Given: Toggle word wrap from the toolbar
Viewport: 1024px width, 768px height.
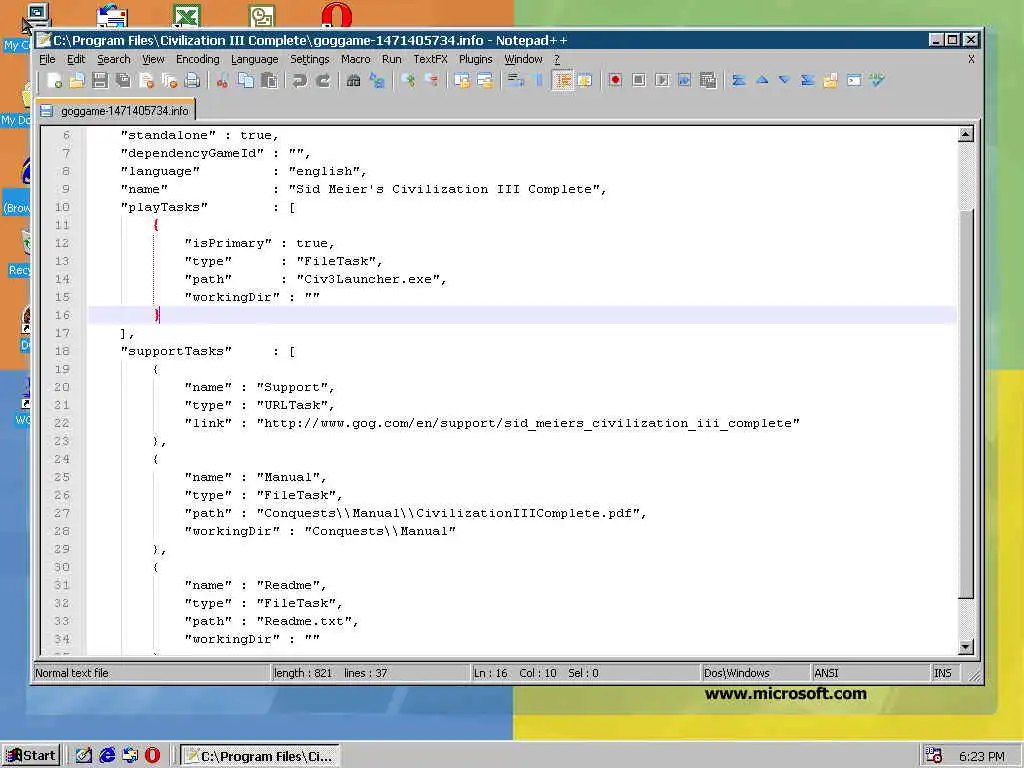Looking at the screenshot, I should coord(516,80).
